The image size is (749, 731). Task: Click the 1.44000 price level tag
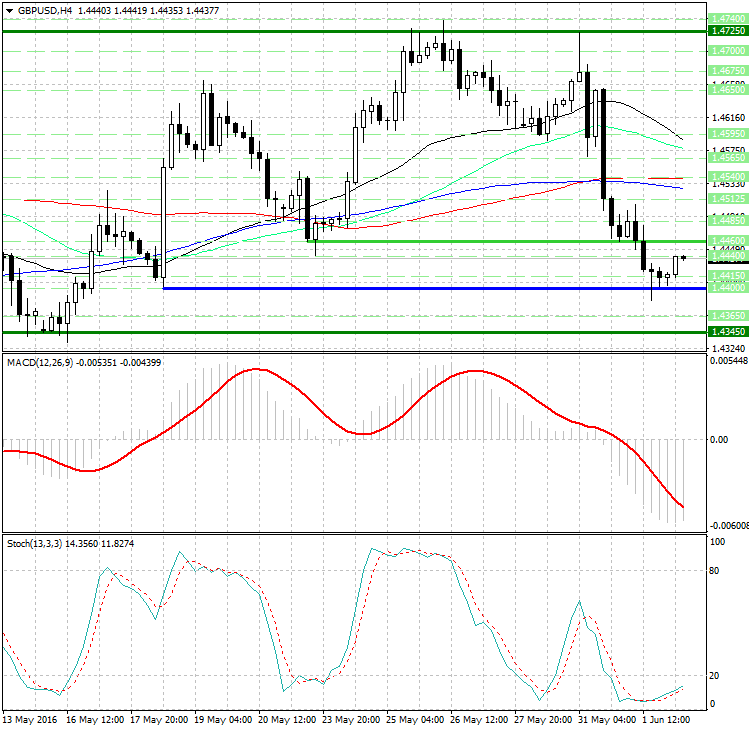(x=725, y=287)
